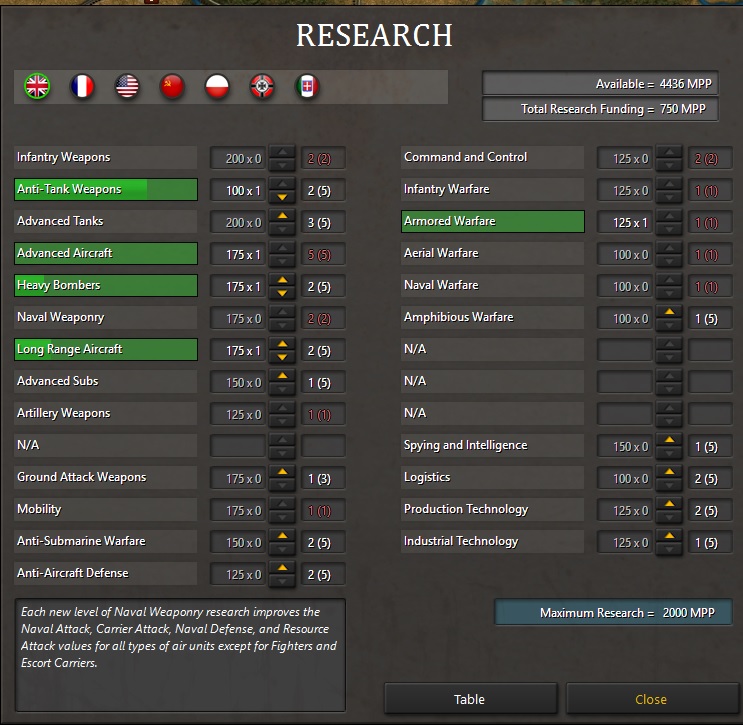Select Advanced Aircraft progress bar

point(105,254)
